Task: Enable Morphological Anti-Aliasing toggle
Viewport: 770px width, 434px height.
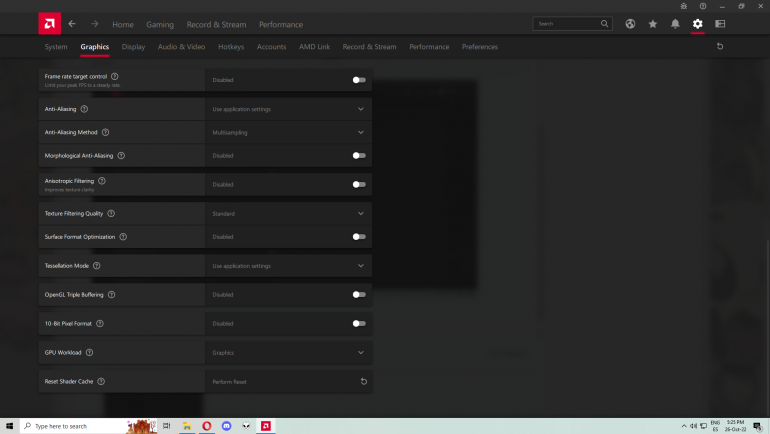Action: coord(359,156)
